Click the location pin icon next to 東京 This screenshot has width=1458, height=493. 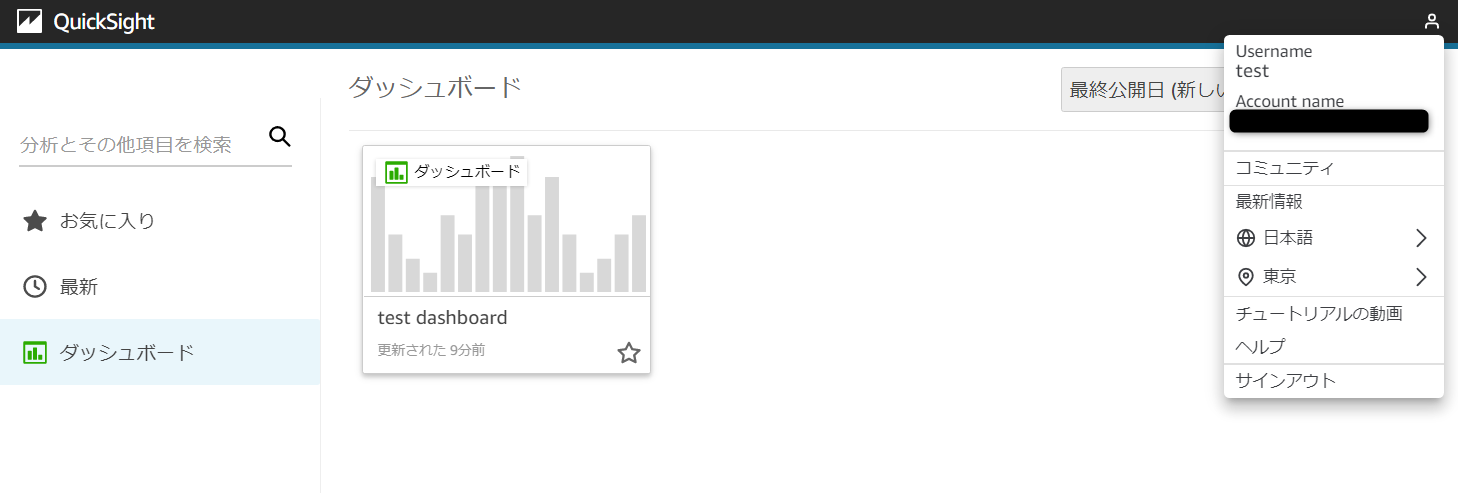coord(1246,277)
